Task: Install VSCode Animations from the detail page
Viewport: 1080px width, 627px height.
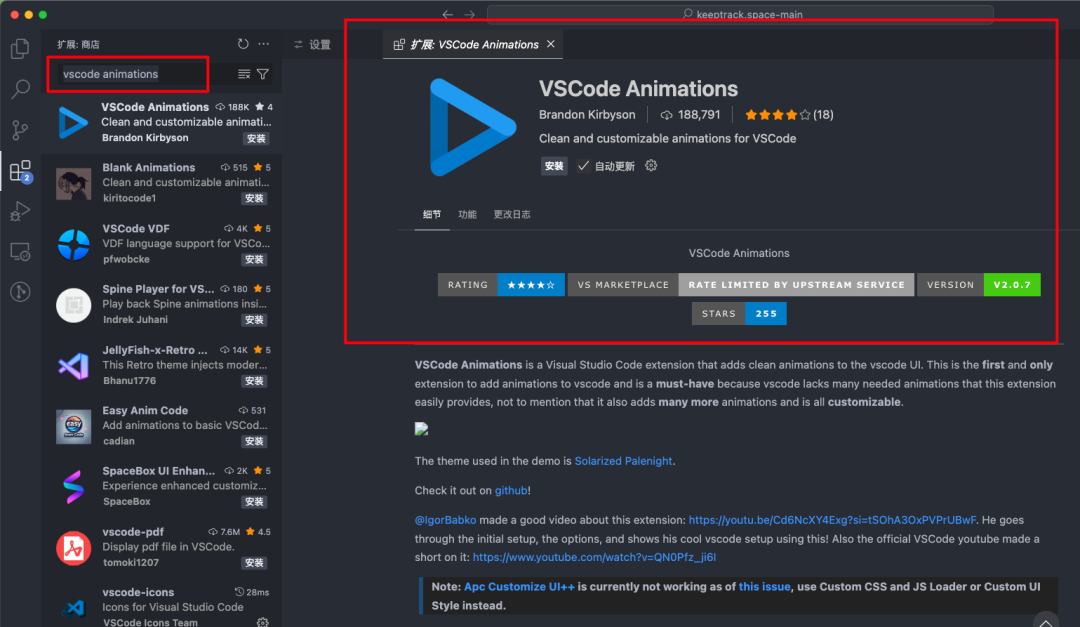Action: [x=554, y=166]
